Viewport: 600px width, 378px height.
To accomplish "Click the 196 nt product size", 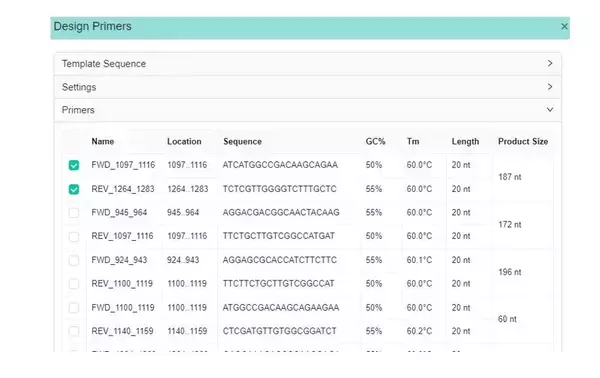I will 510,272.
